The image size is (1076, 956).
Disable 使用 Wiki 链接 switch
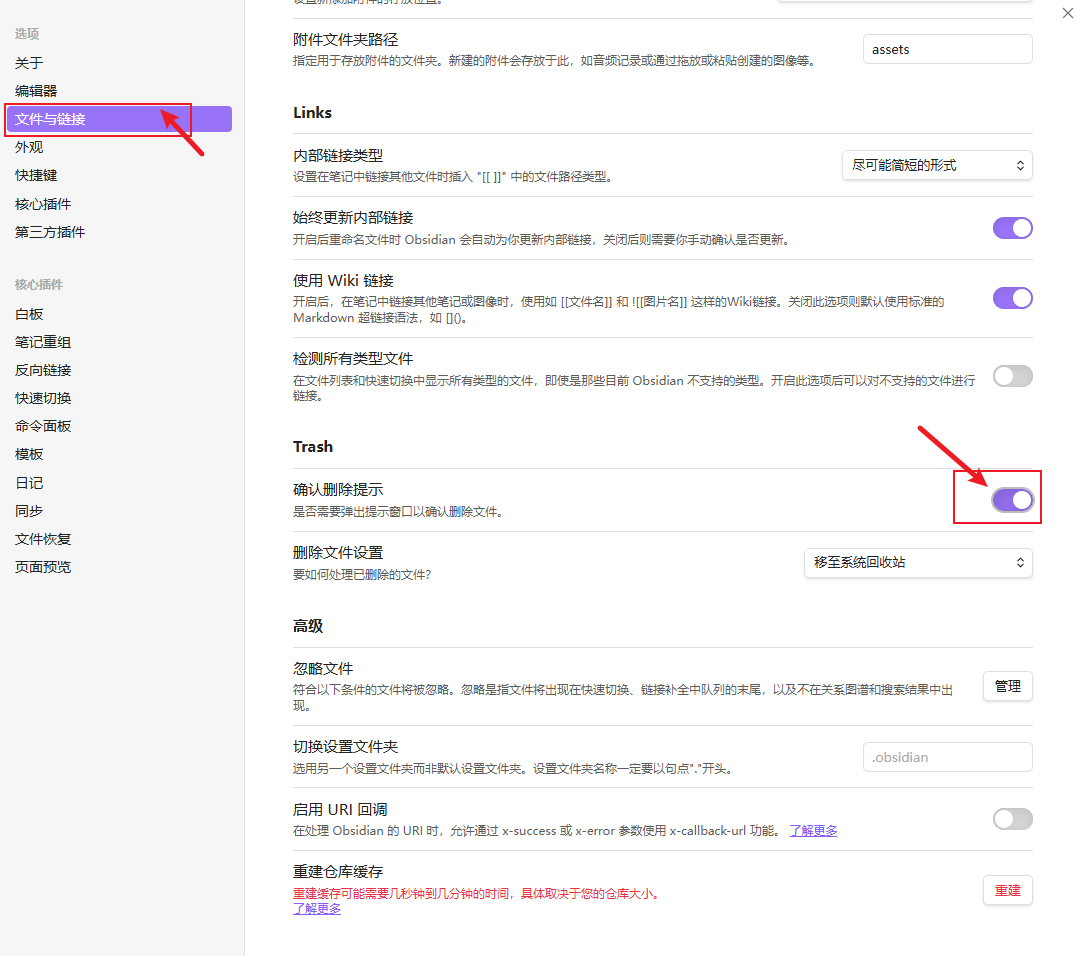1012,298
